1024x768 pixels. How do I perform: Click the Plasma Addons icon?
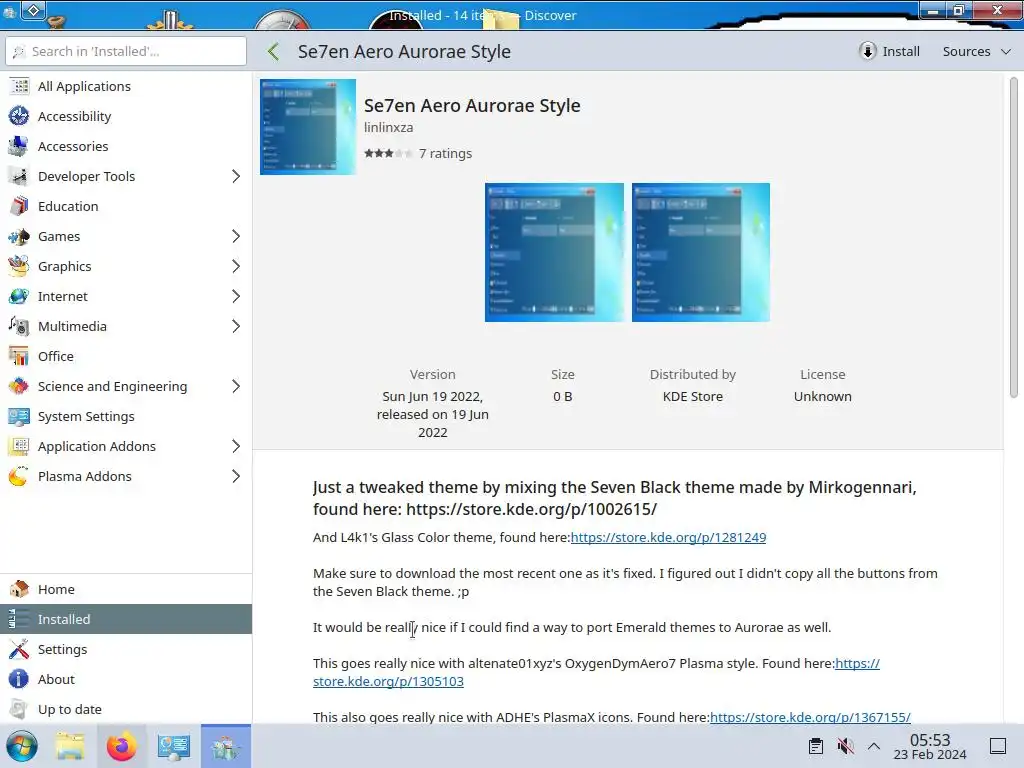pos(19,477)
